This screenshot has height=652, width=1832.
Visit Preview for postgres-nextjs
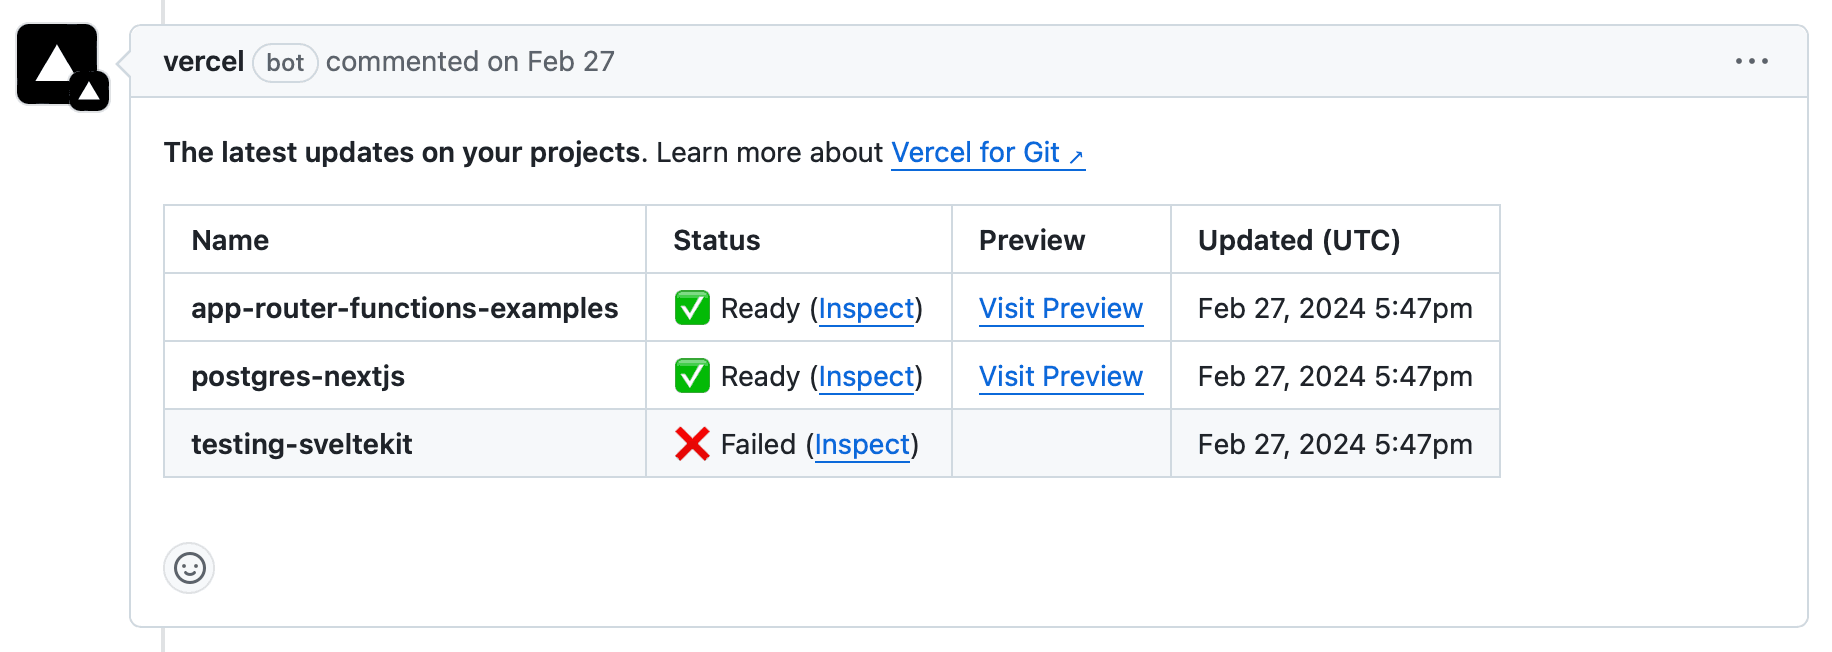tap(1060, 376)
